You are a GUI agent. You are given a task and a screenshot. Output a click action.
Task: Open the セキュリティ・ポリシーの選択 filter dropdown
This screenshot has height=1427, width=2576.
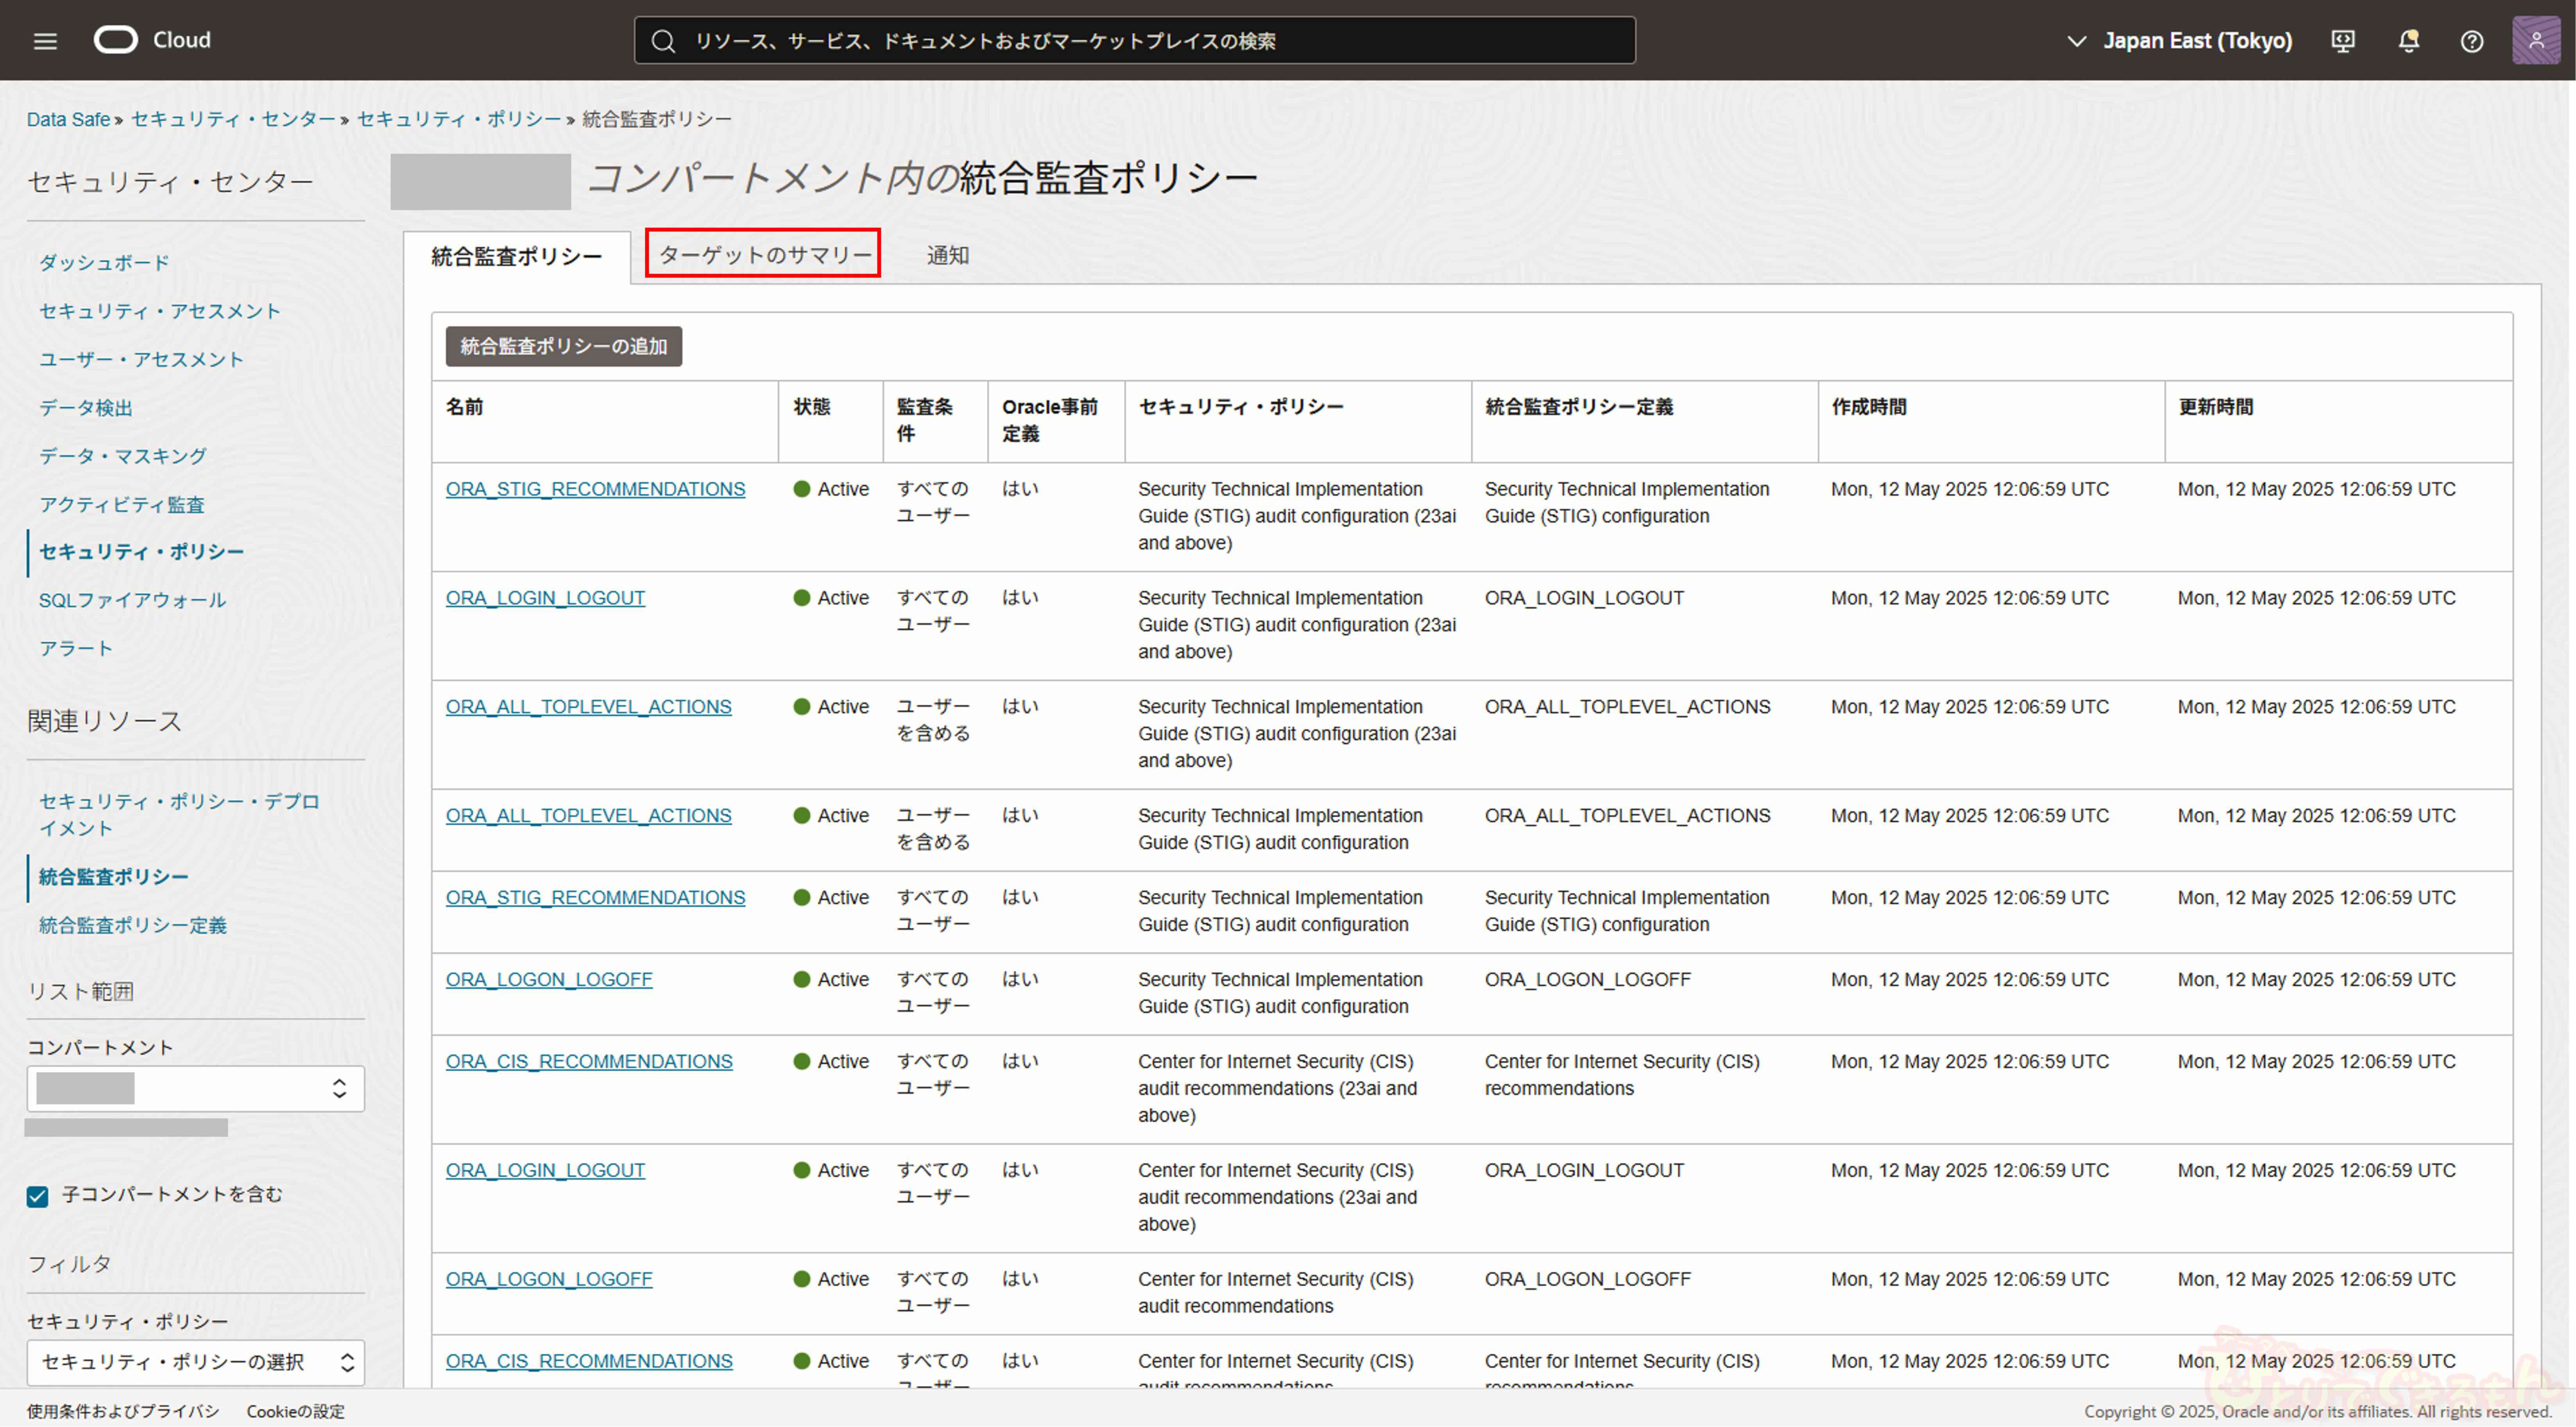click(195, 1362)
